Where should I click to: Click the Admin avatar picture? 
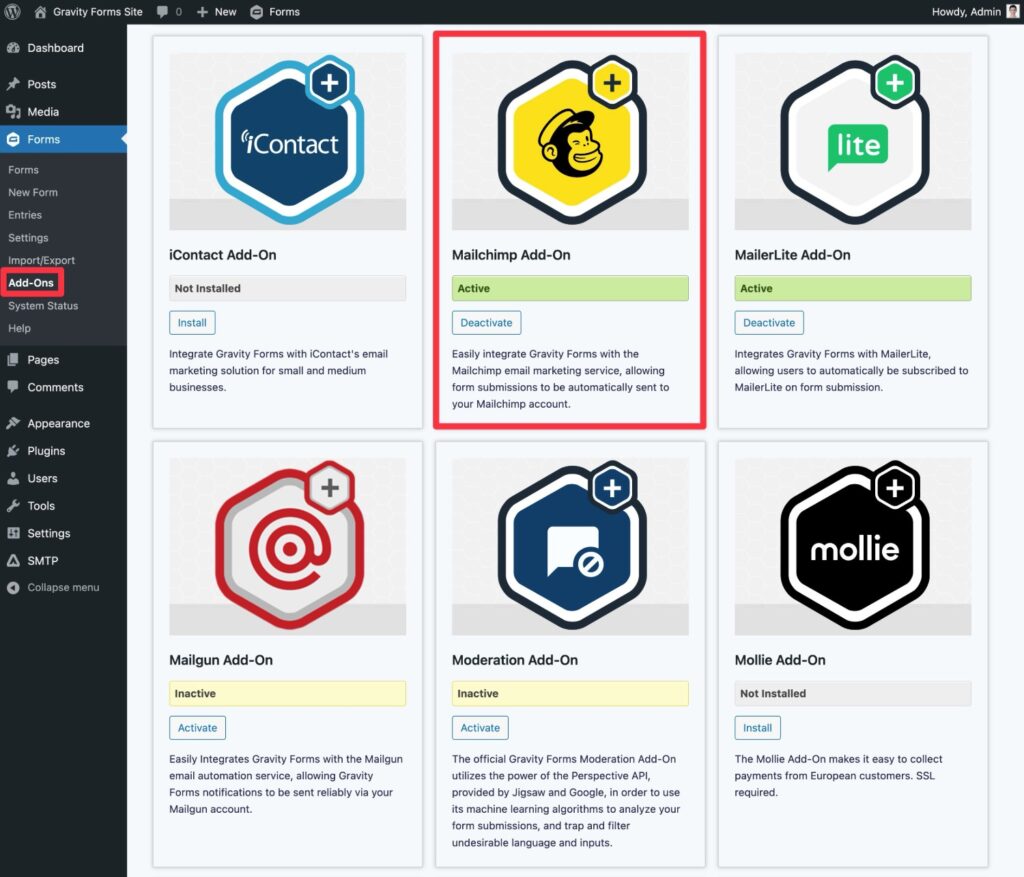pyautogui.click(x=1012, y=12)
